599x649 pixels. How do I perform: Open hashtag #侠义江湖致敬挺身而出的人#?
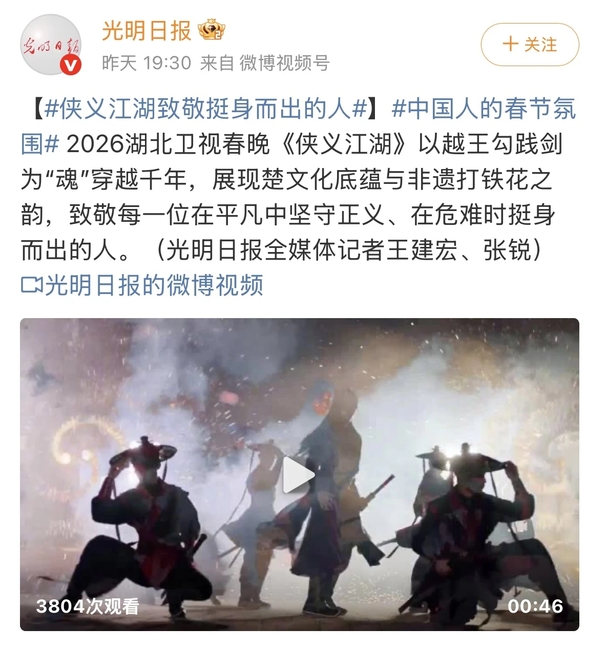[x=206, y=110]
